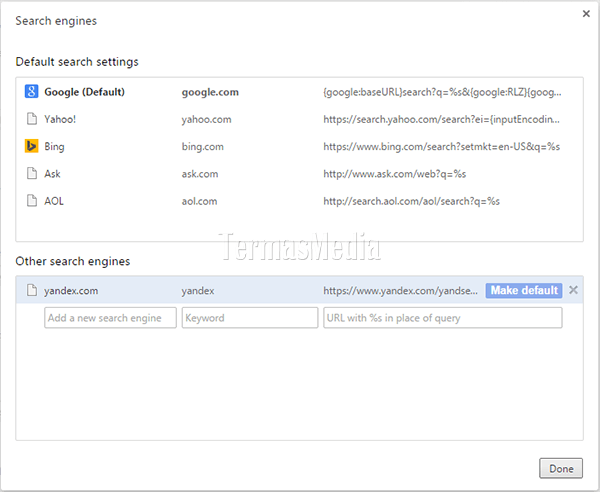Click the ask.com keyword
The image size is (600, 492).
[200, 174]
